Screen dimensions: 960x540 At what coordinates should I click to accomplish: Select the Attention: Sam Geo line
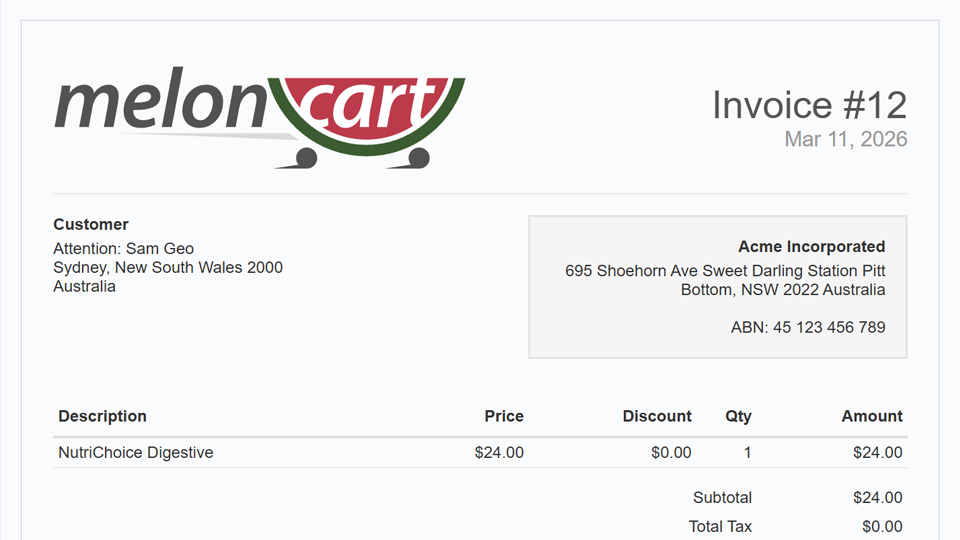click(x=123, y=249)
